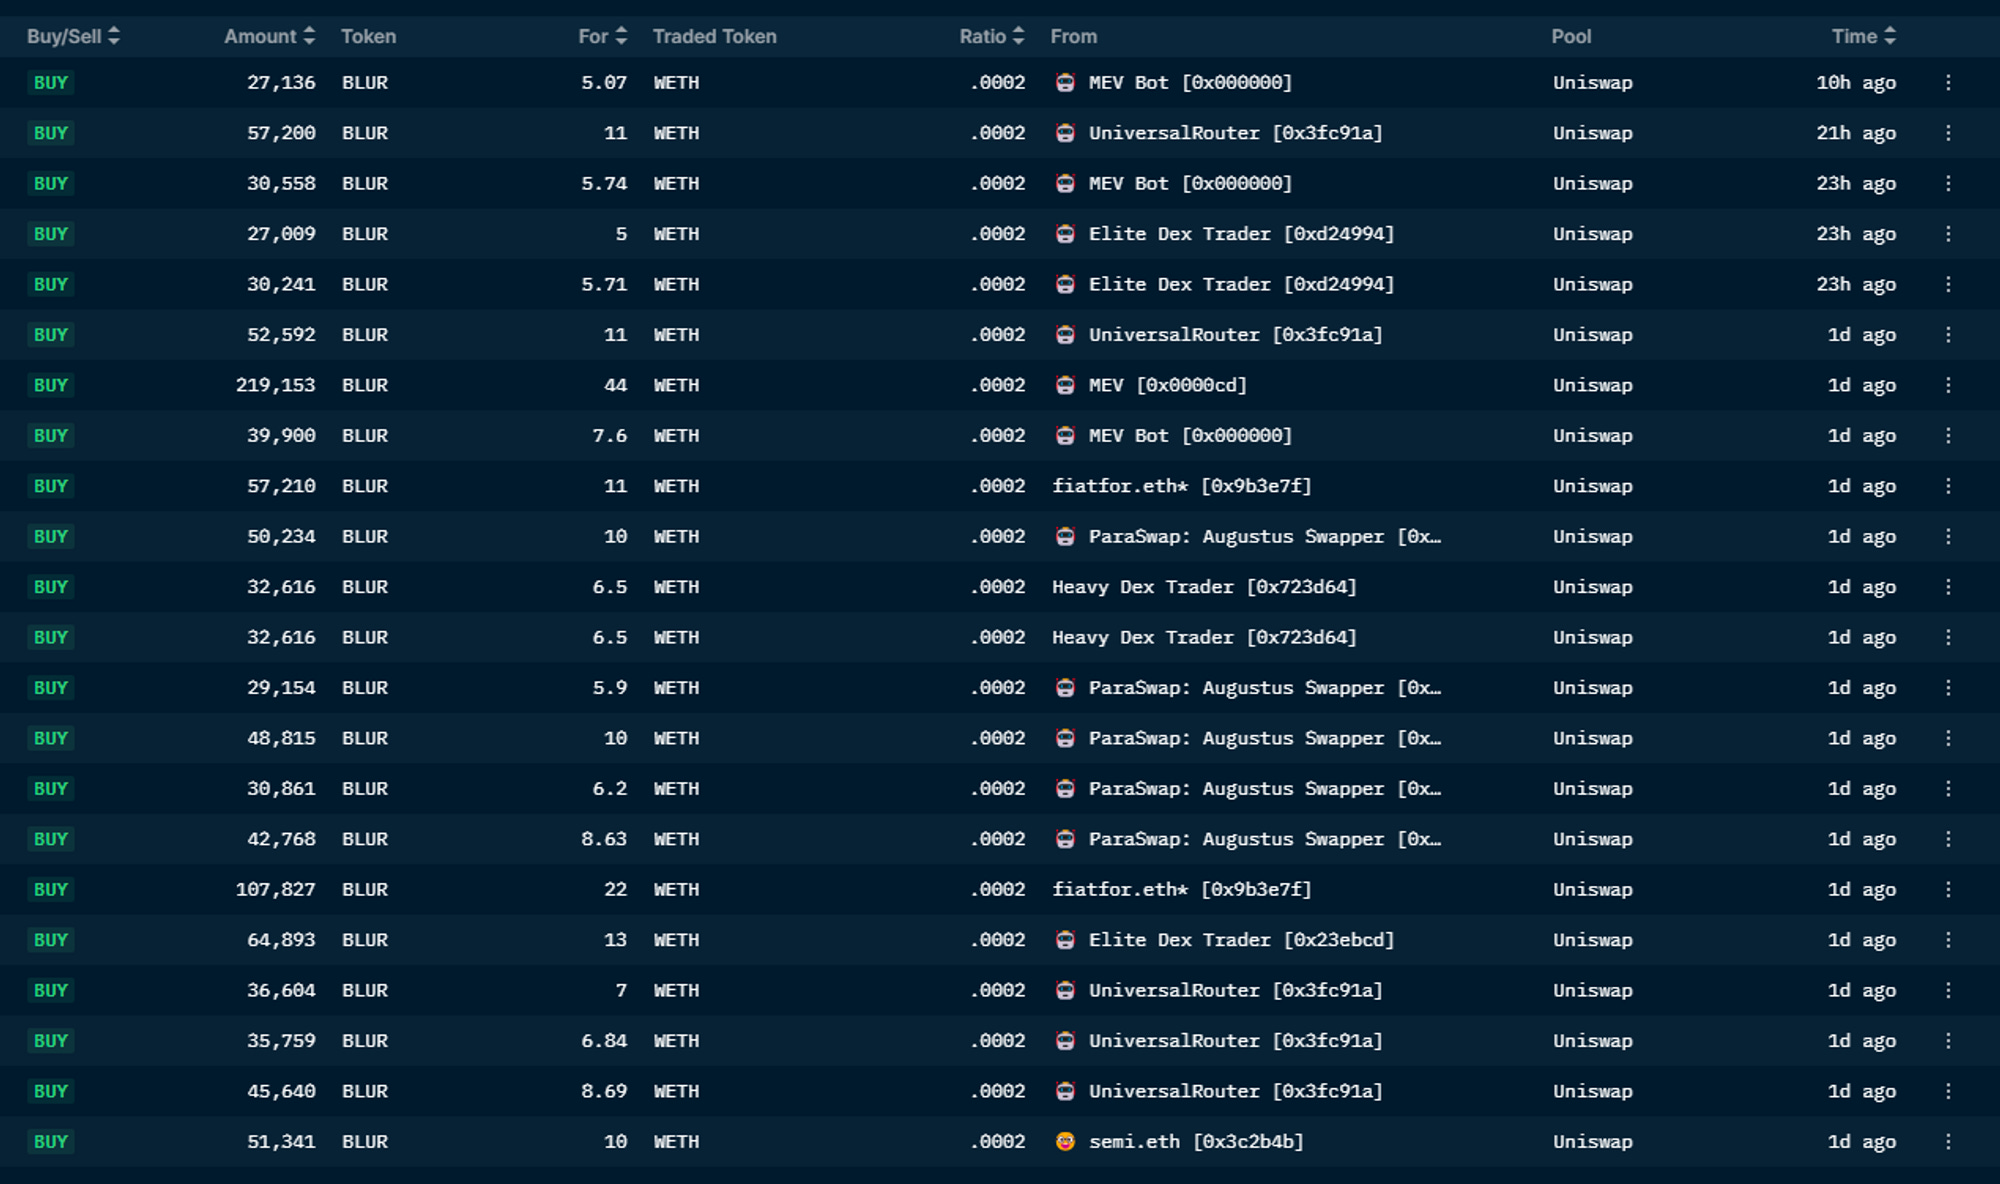Click UniversalRouter link in 57,200 BLUR row

1235,133
